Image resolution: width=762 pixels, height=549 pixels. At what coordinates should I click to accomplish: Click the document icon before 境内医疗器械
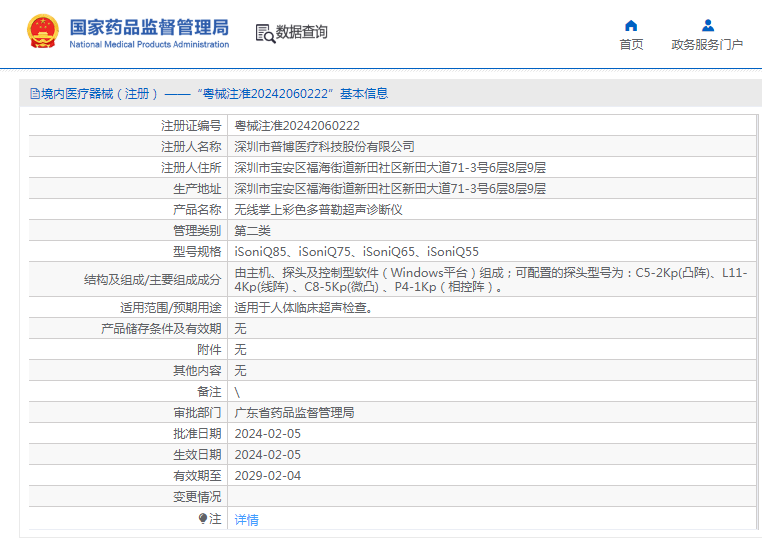tap(35, 94)
